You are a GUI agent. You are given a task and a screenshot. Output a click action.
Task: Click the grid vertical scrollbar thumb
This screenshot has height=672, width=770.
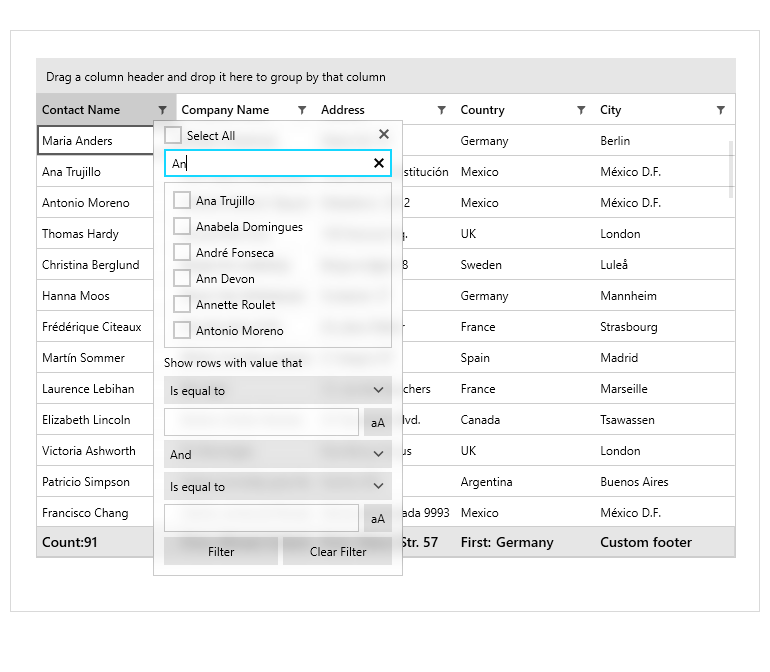[x=731, y=169]
